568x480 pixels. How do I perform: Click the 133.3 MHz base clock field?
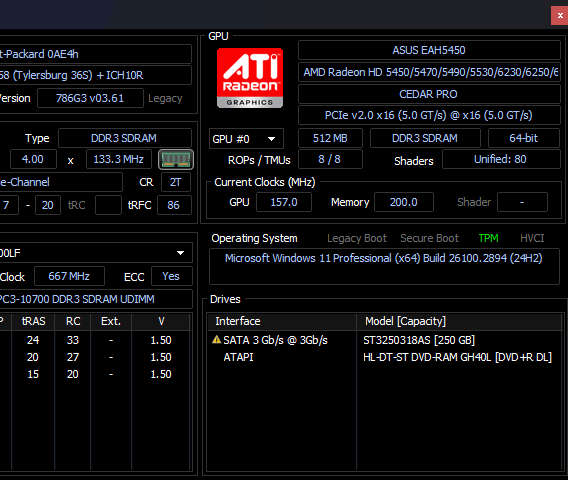point(119,159)
